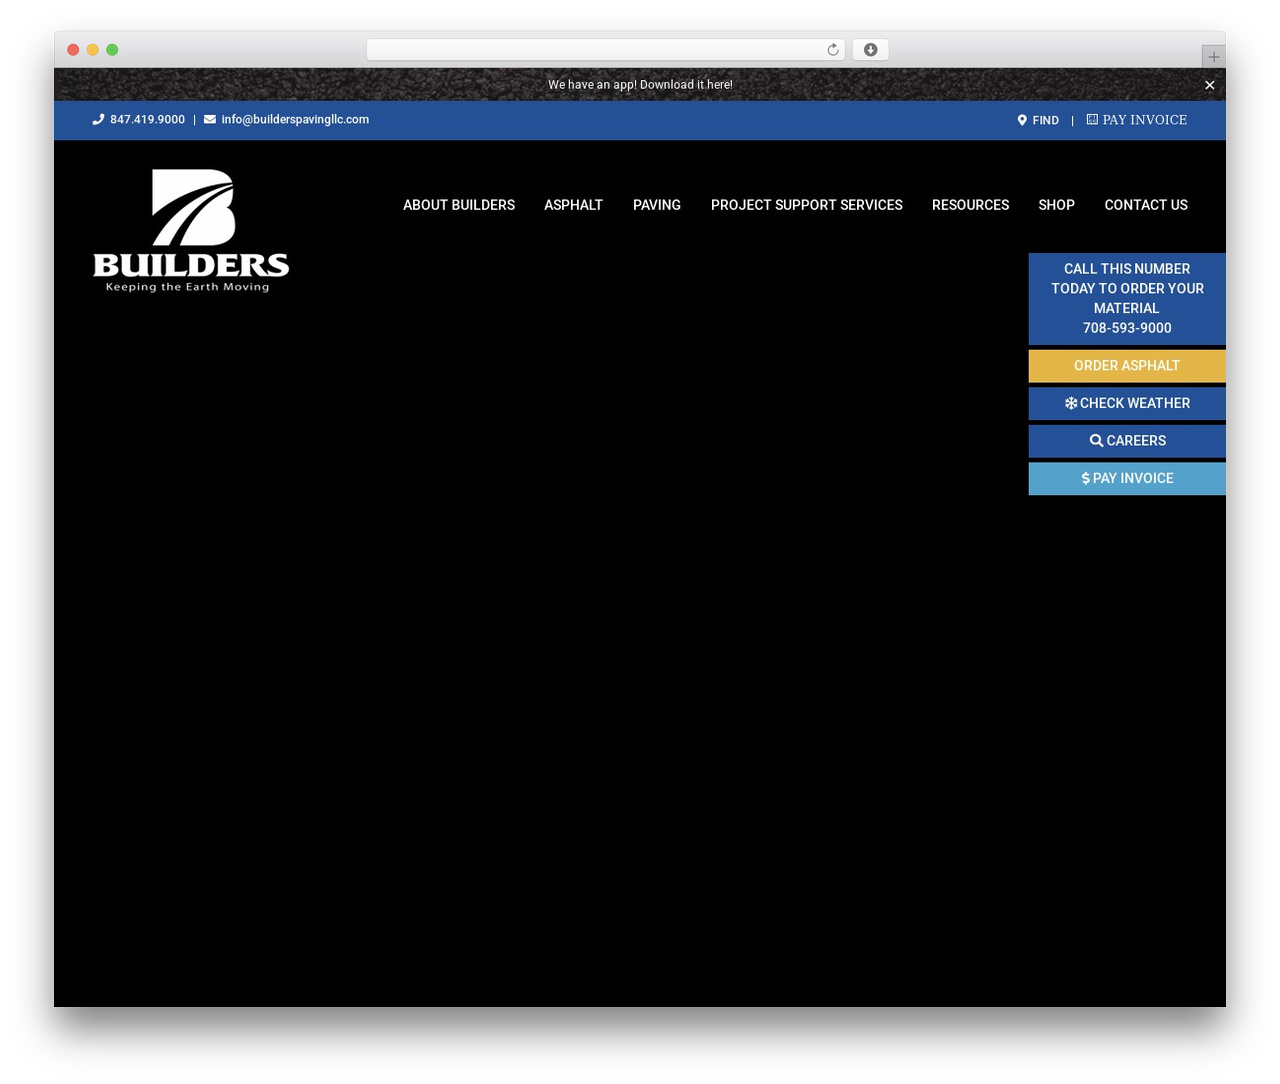Screen dimensions: 1280x1084
Task: Click the envelope icon before the email address
Action: [210, 119]
